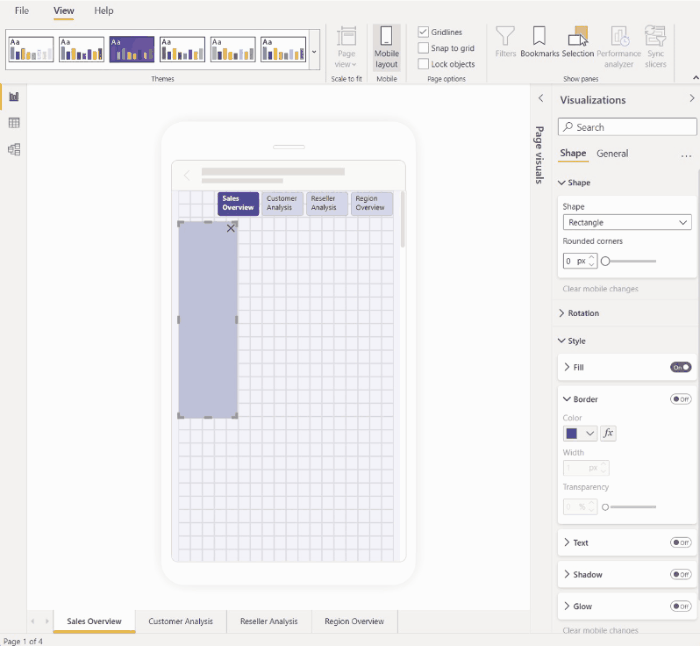Disable the Gridlines checkbox
Viewport: 700px width, 646px height.
(424, 32)
